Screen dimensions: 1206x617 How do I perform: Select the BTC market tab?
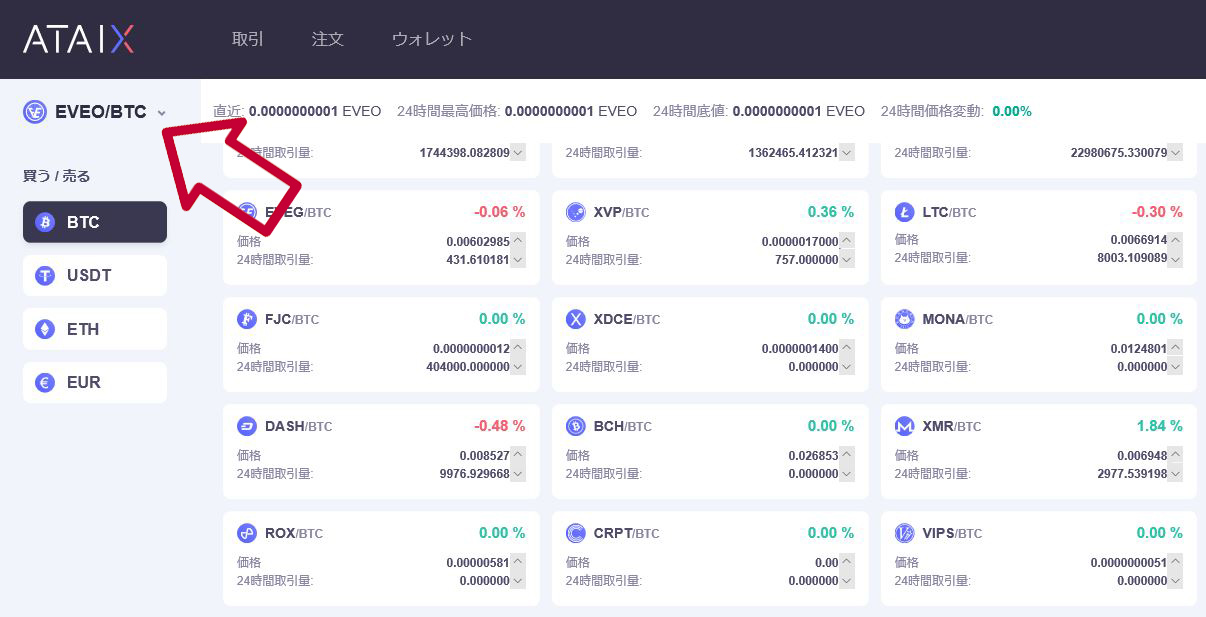[95, 222]
